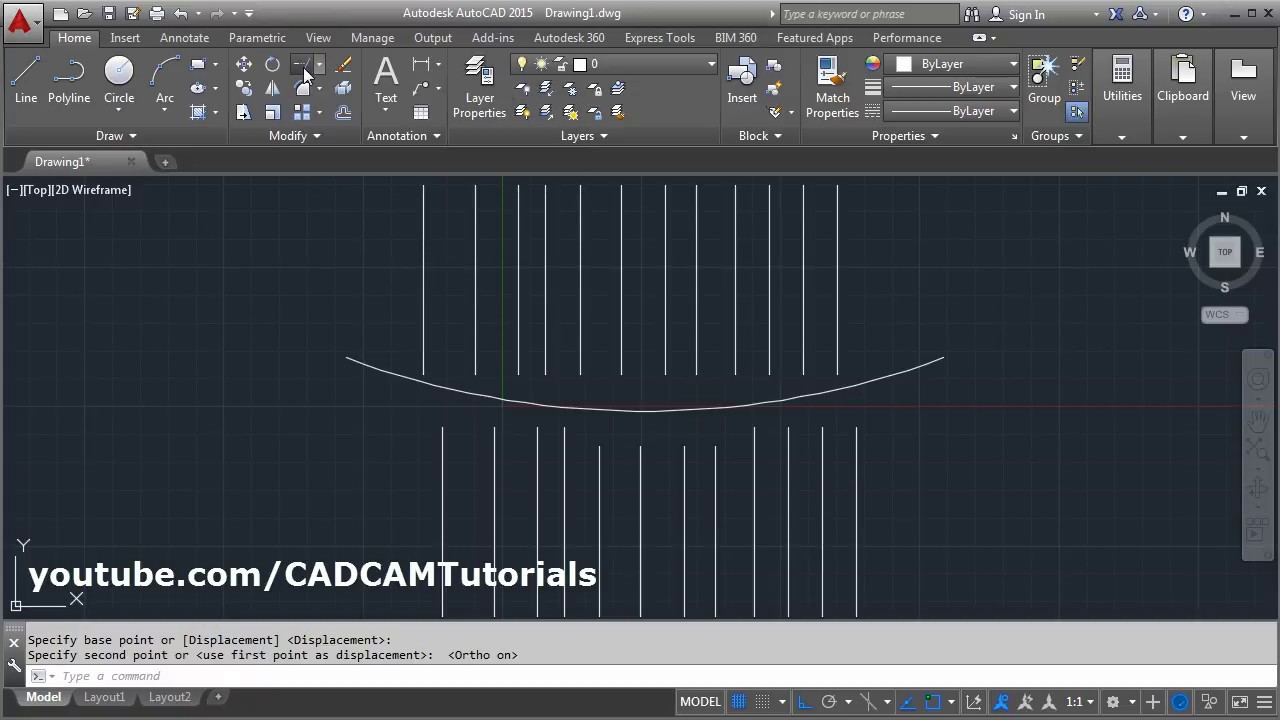Screen dimensions: 1280x720
Task: Click the MODEL space button
Action: click(700, 702)
